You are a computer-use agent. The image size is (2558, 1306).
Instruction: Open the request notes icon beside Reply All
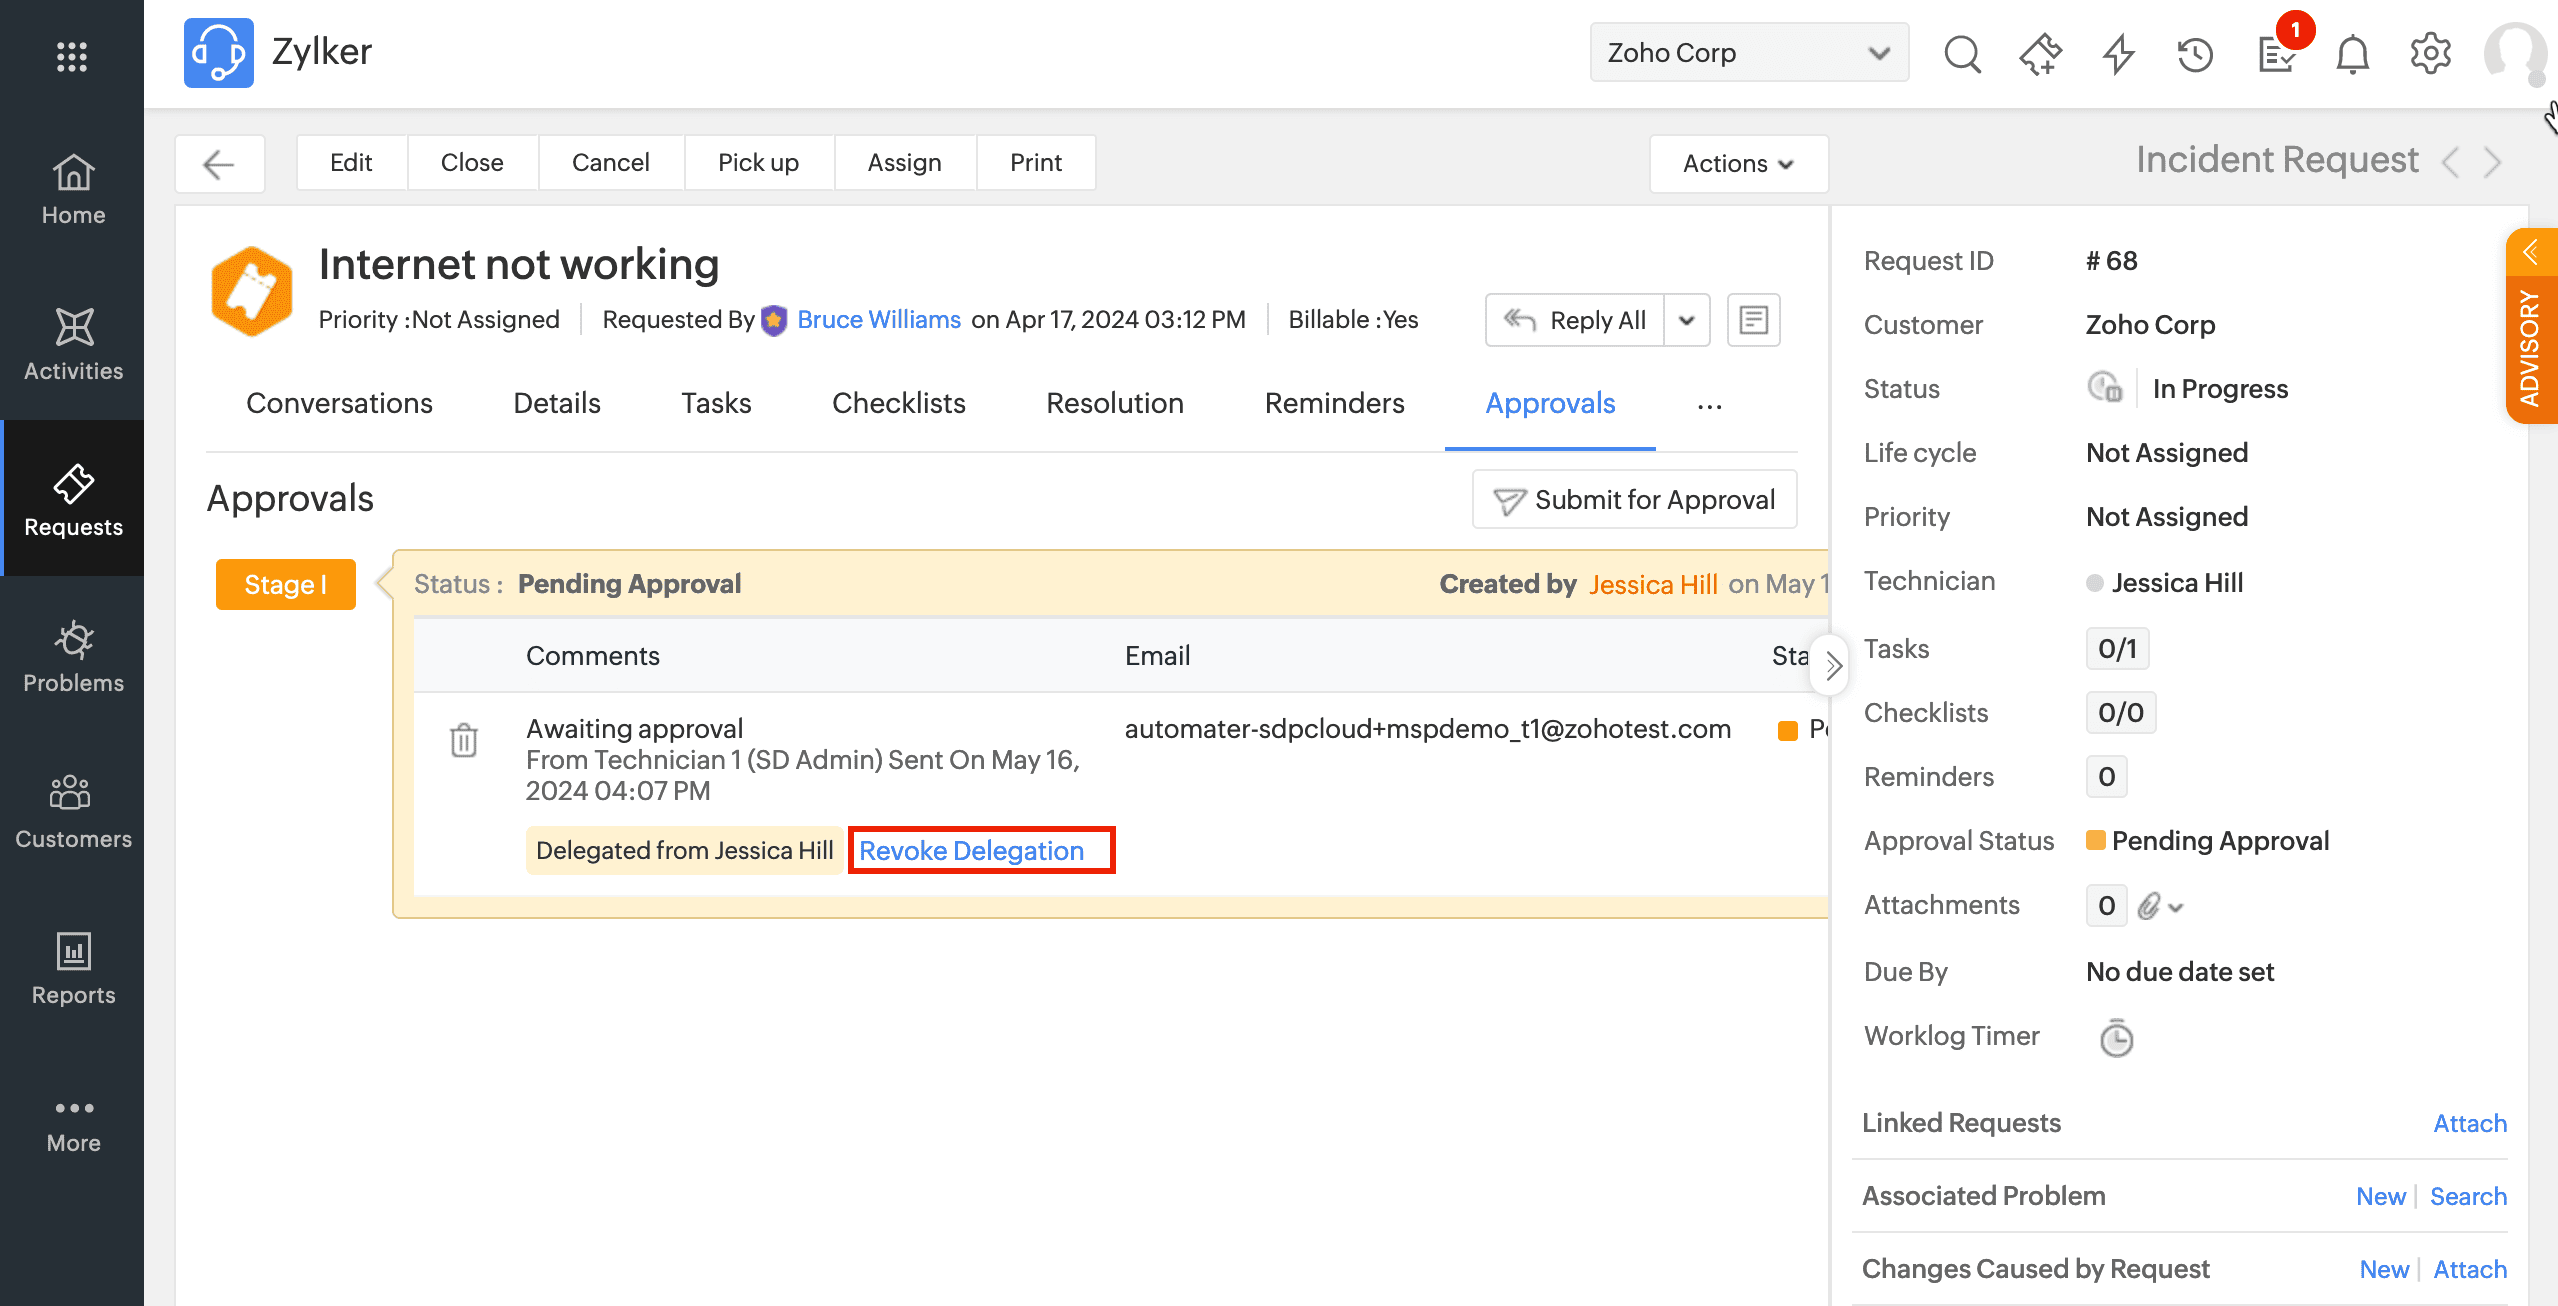1753,320
